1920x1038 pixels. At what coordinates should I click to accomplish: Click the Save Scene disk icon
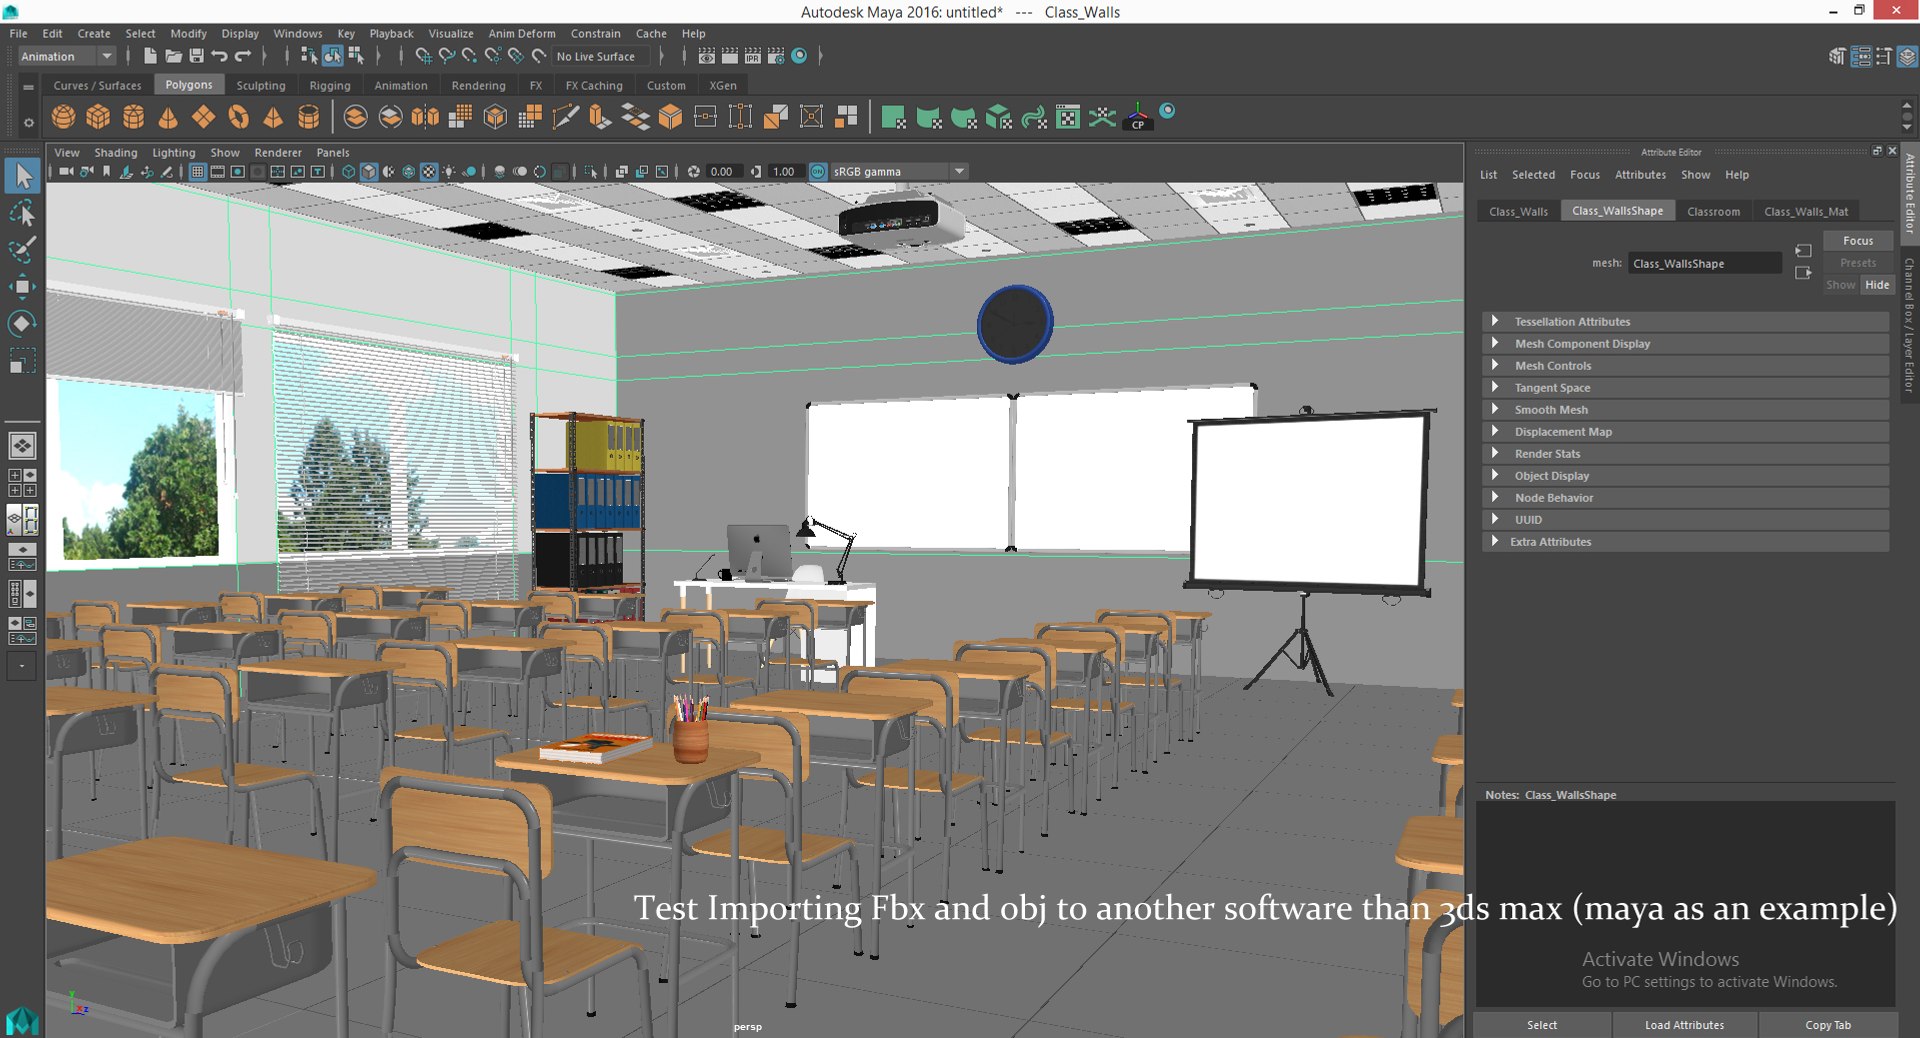coord(196,56)
